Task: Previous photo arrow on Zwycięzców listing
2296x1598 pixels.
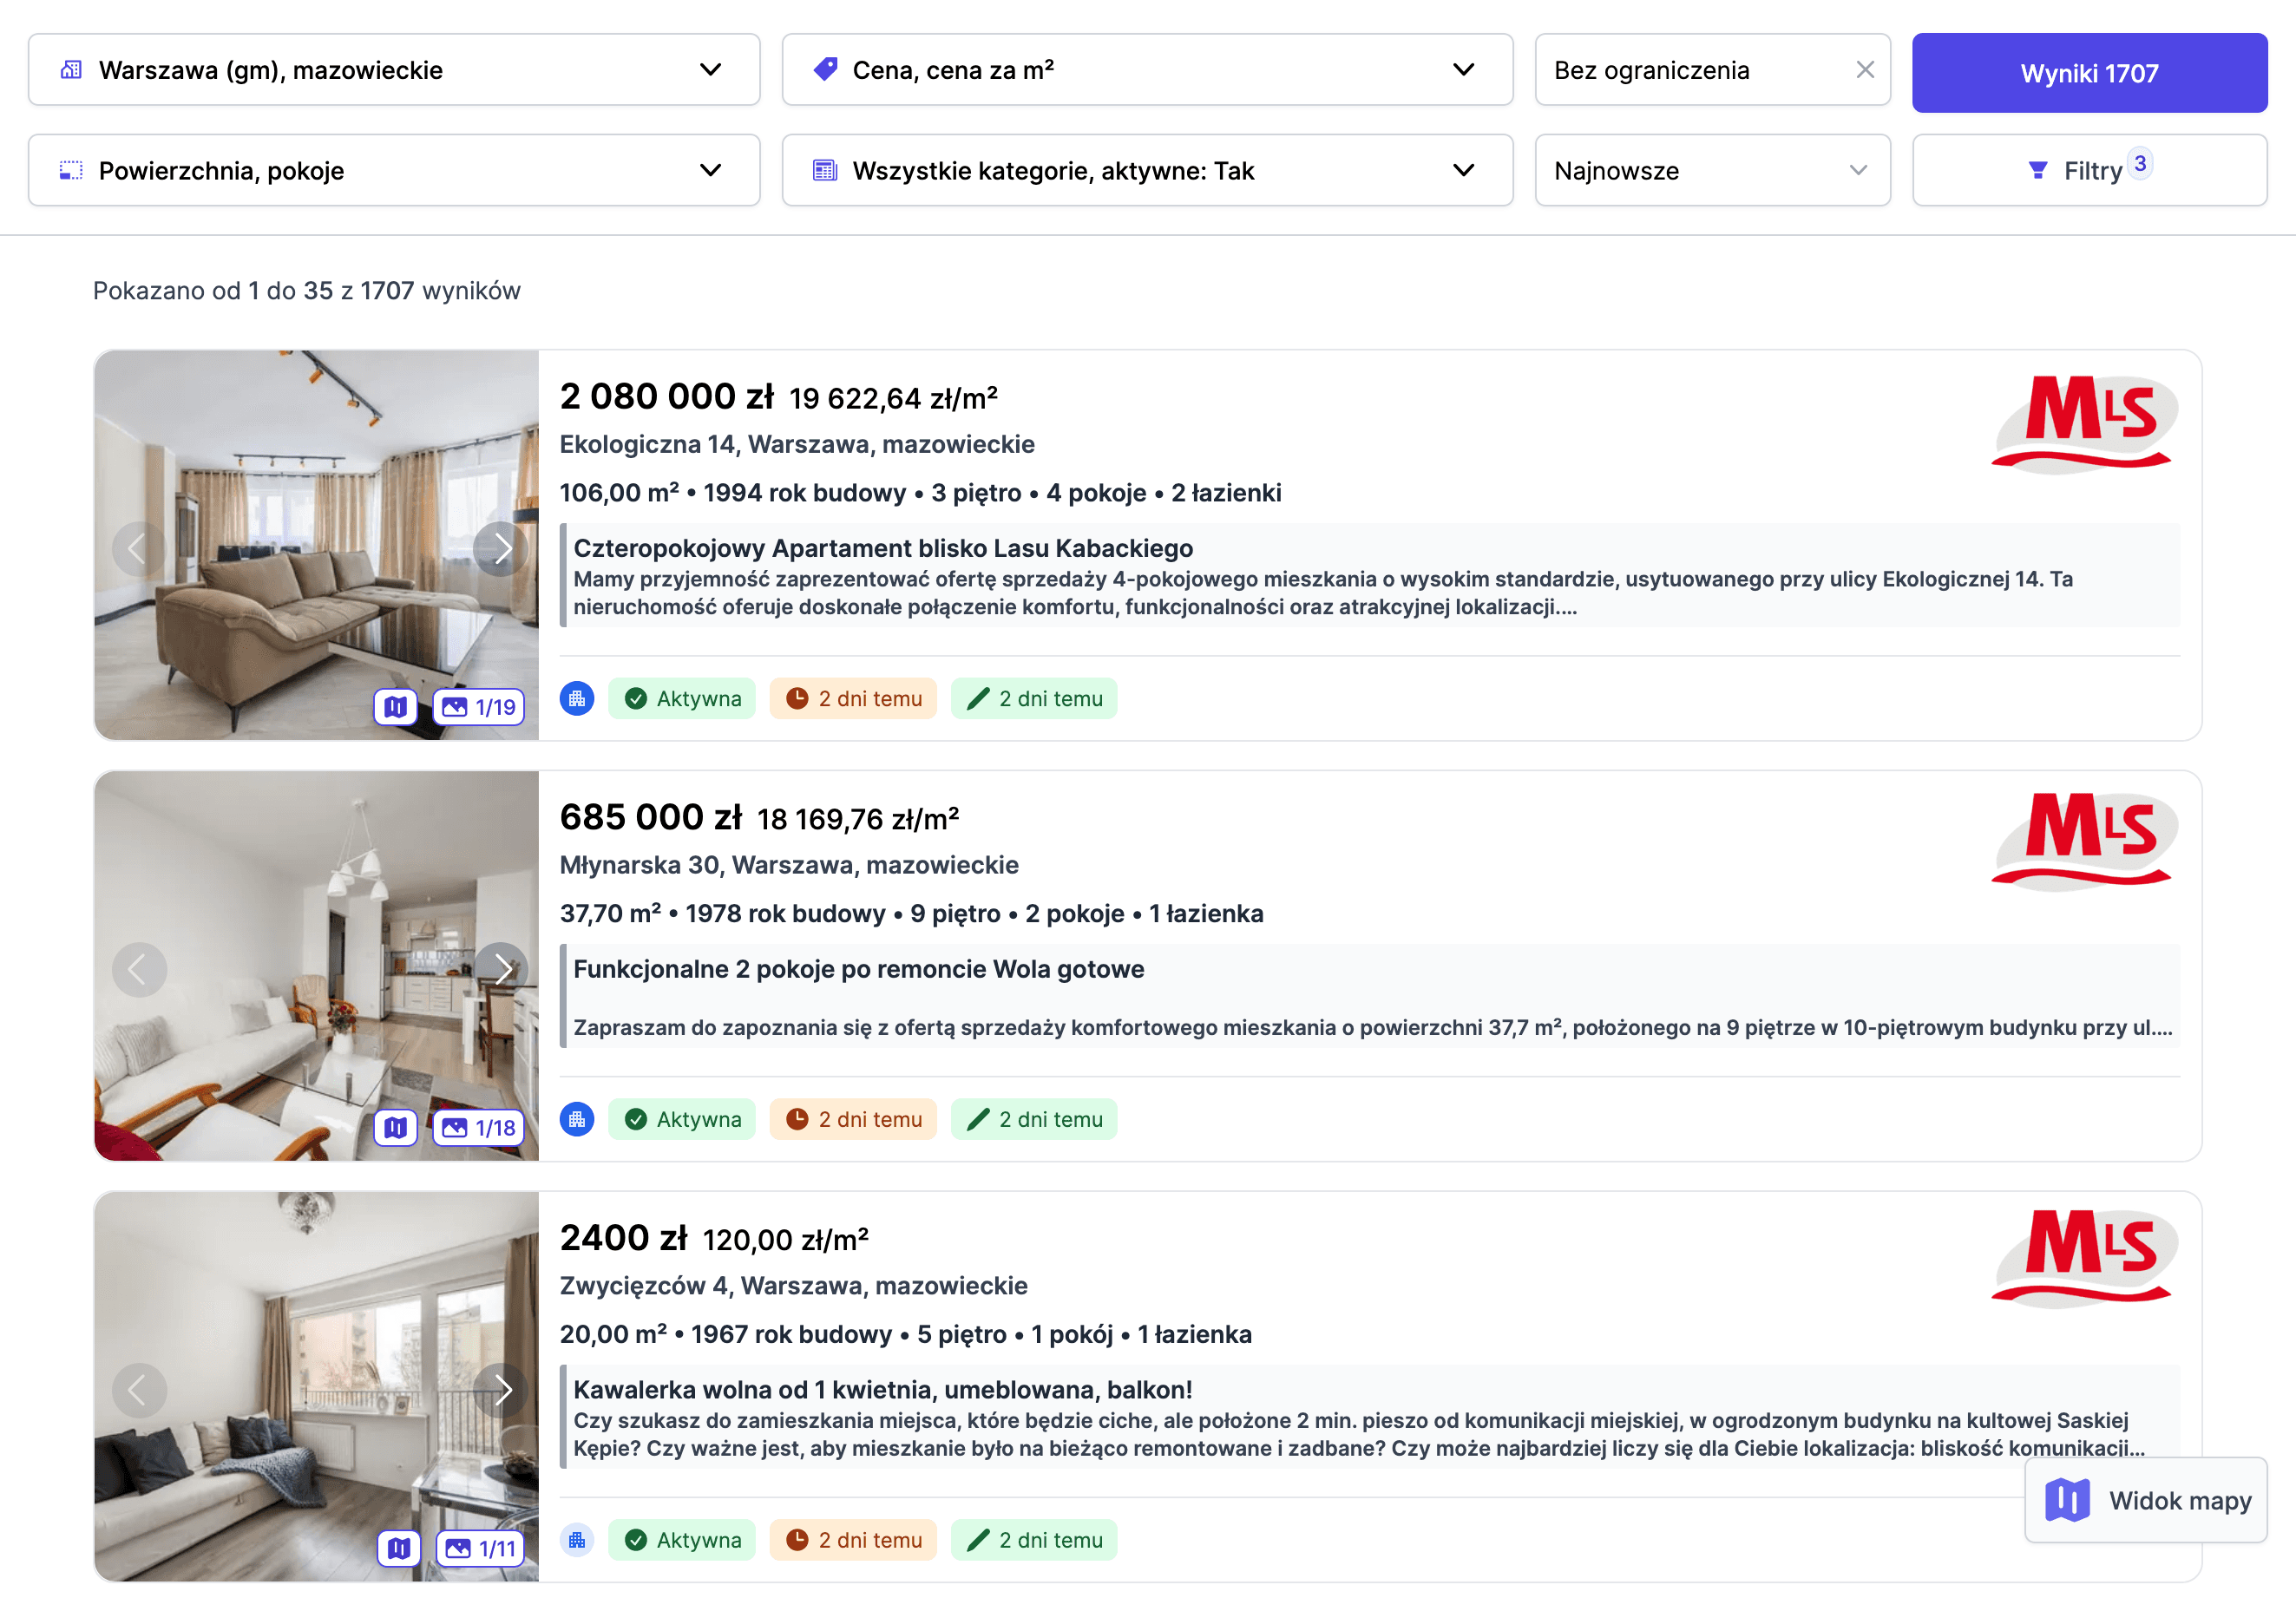Action: pos(138,1390)
